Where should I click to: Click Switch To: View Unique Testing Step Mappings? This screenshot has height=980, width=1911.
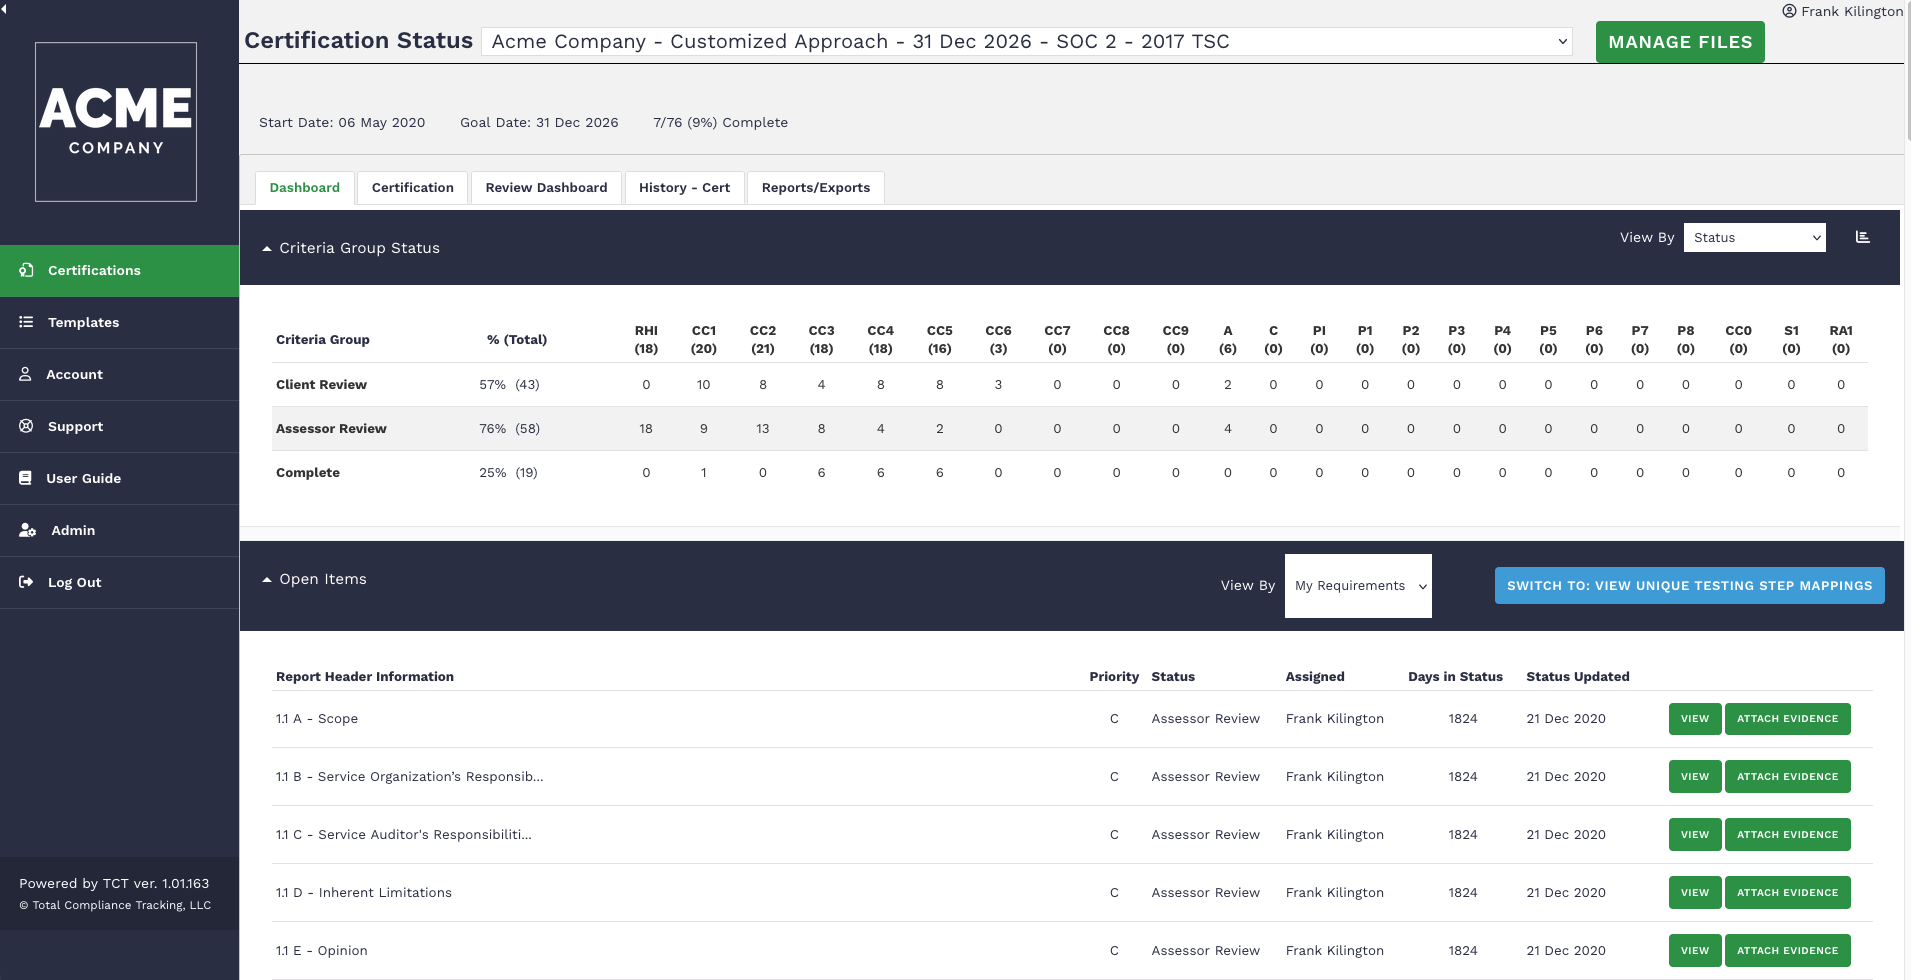tap(1689, 585)
